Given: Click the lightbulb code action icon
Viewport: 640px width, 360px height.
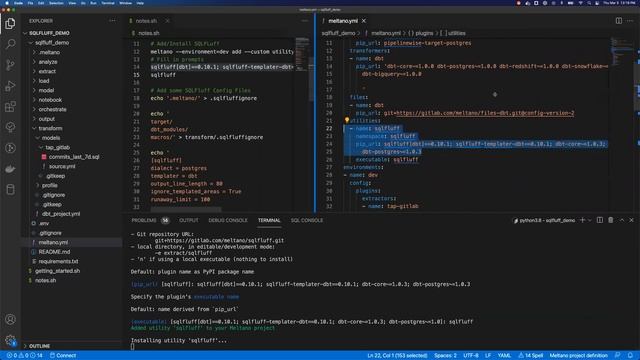Looking at the screenshot, I should (347, 120).
